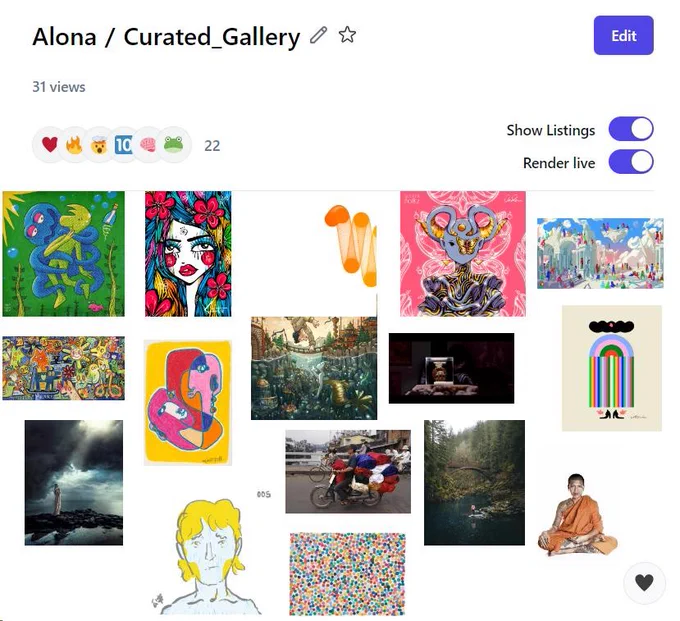Click the floating black heart button

(x=644, y=582)
